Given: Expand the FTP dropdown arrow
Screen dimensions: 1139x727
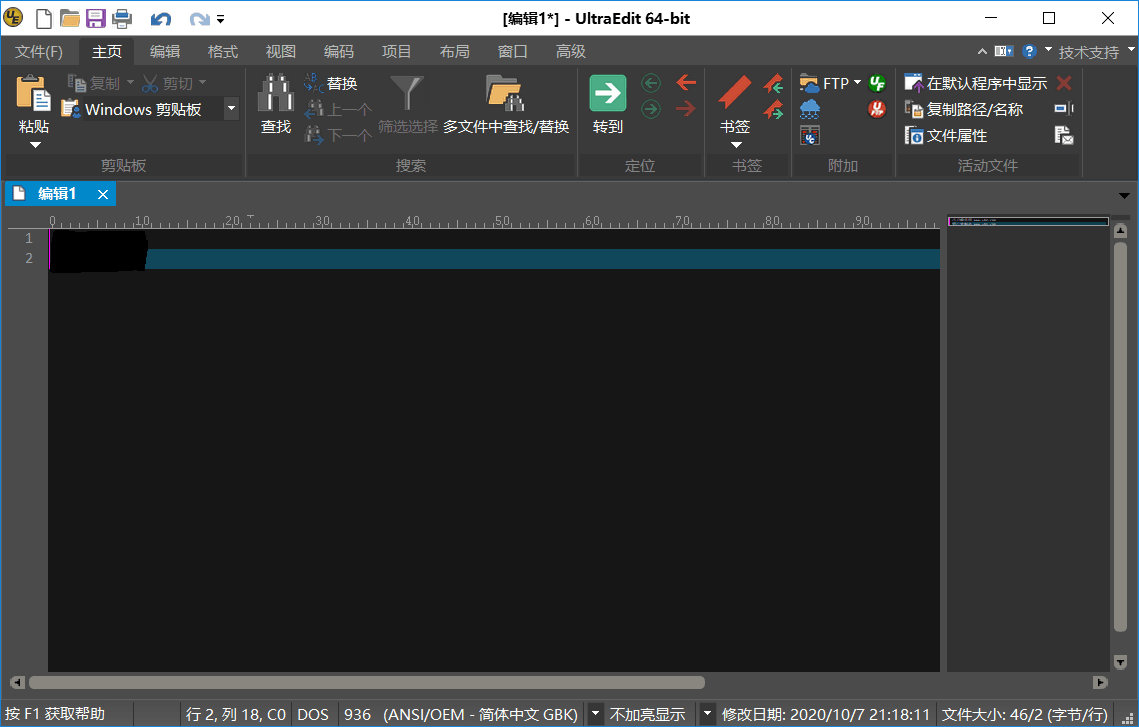Looking at the screenshot, I should [857, 83].
